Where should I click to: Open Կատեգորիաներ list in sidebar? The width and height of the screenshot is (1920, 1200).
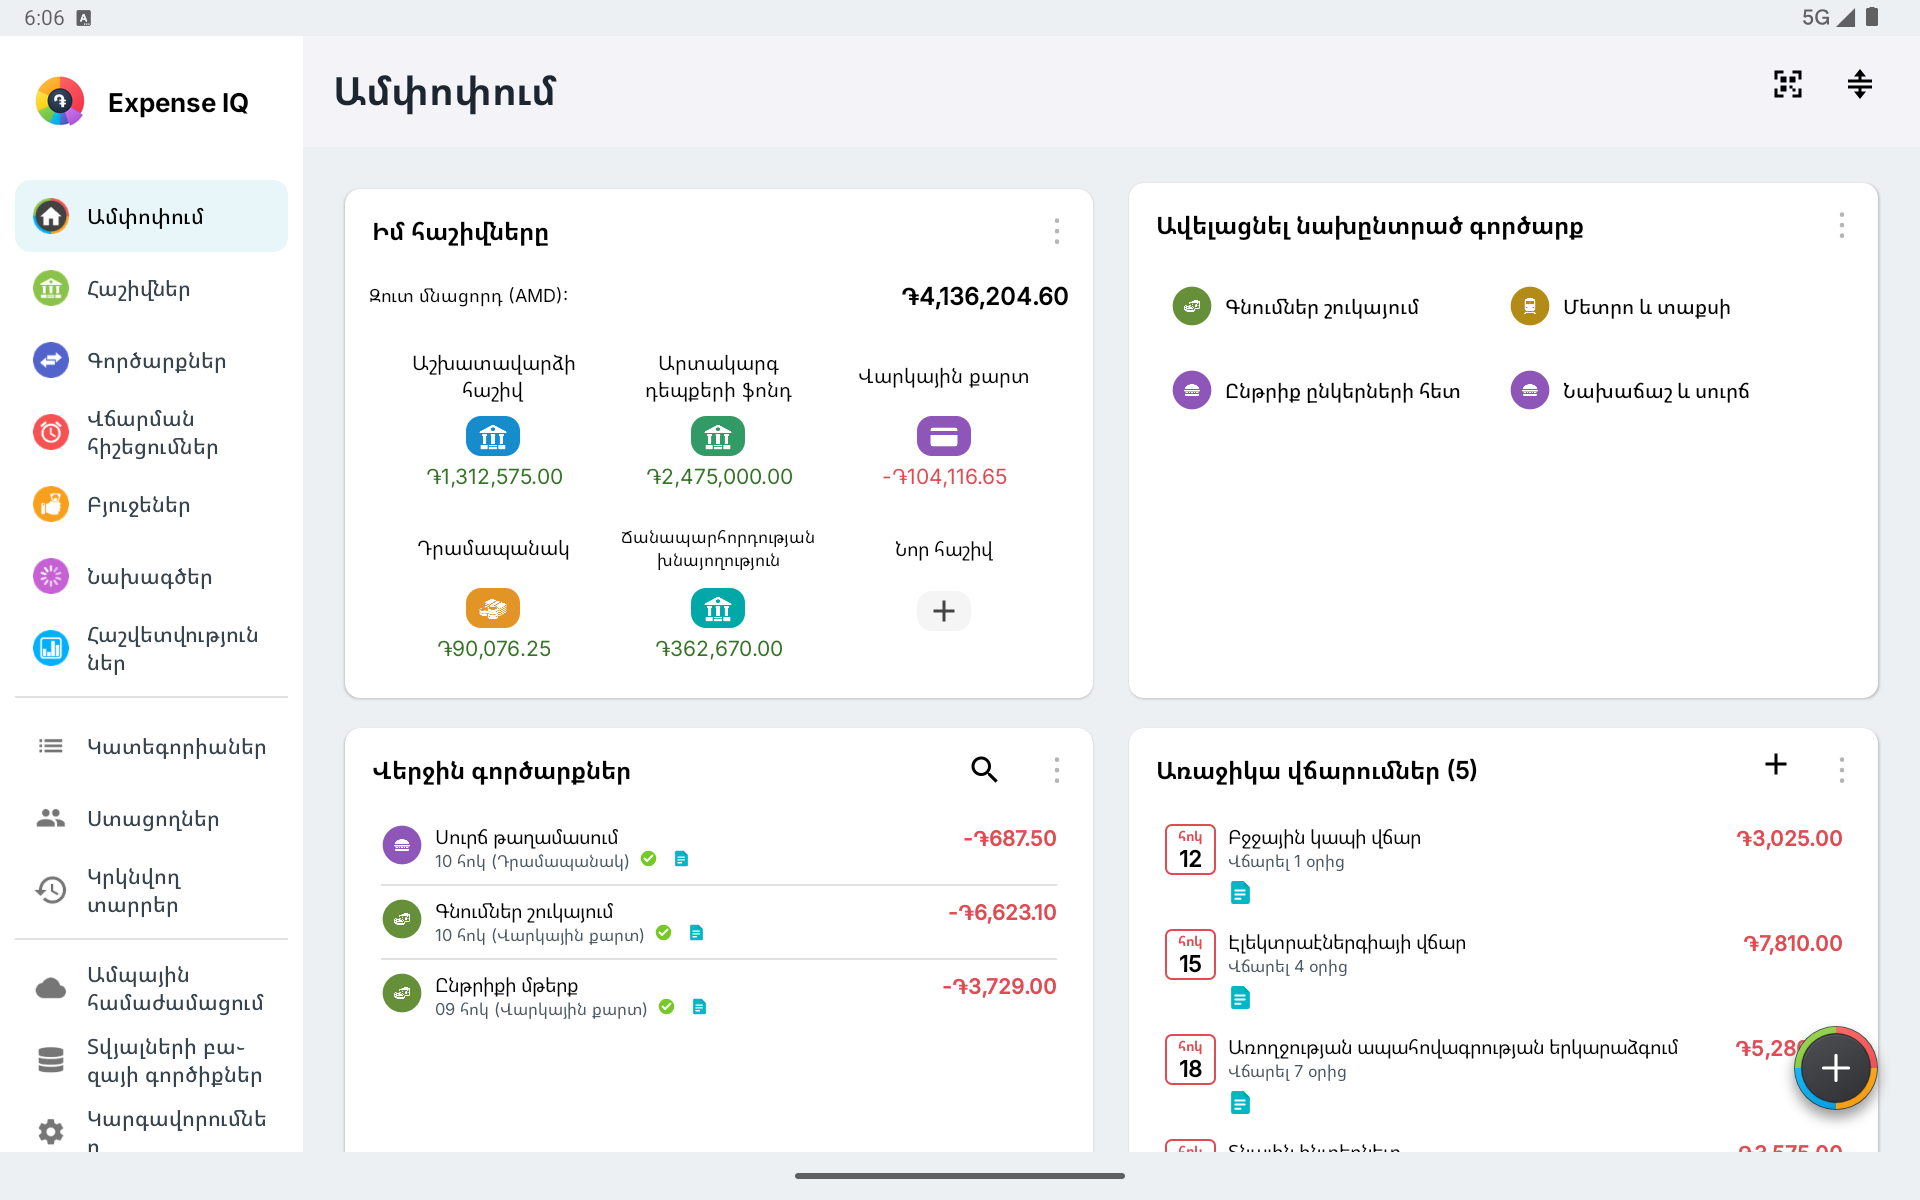click(151, 746)
